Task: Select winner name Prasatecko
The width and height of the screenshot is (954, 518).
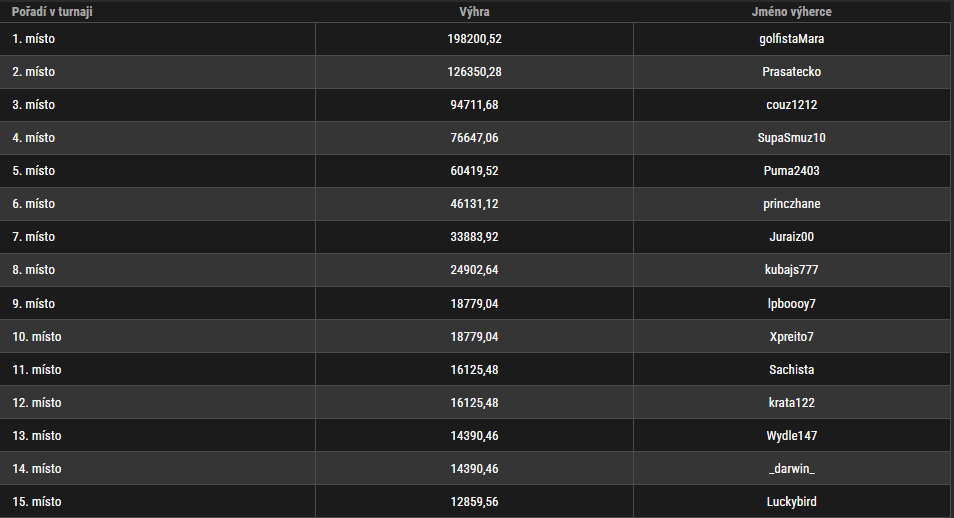Action: [x=792, y=72]
